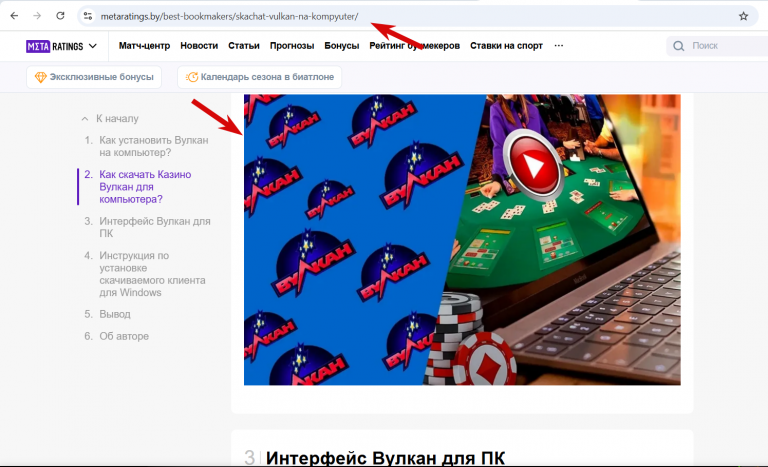
Task: Collapse contents with К началу chevron
Action: coord(85,119)
